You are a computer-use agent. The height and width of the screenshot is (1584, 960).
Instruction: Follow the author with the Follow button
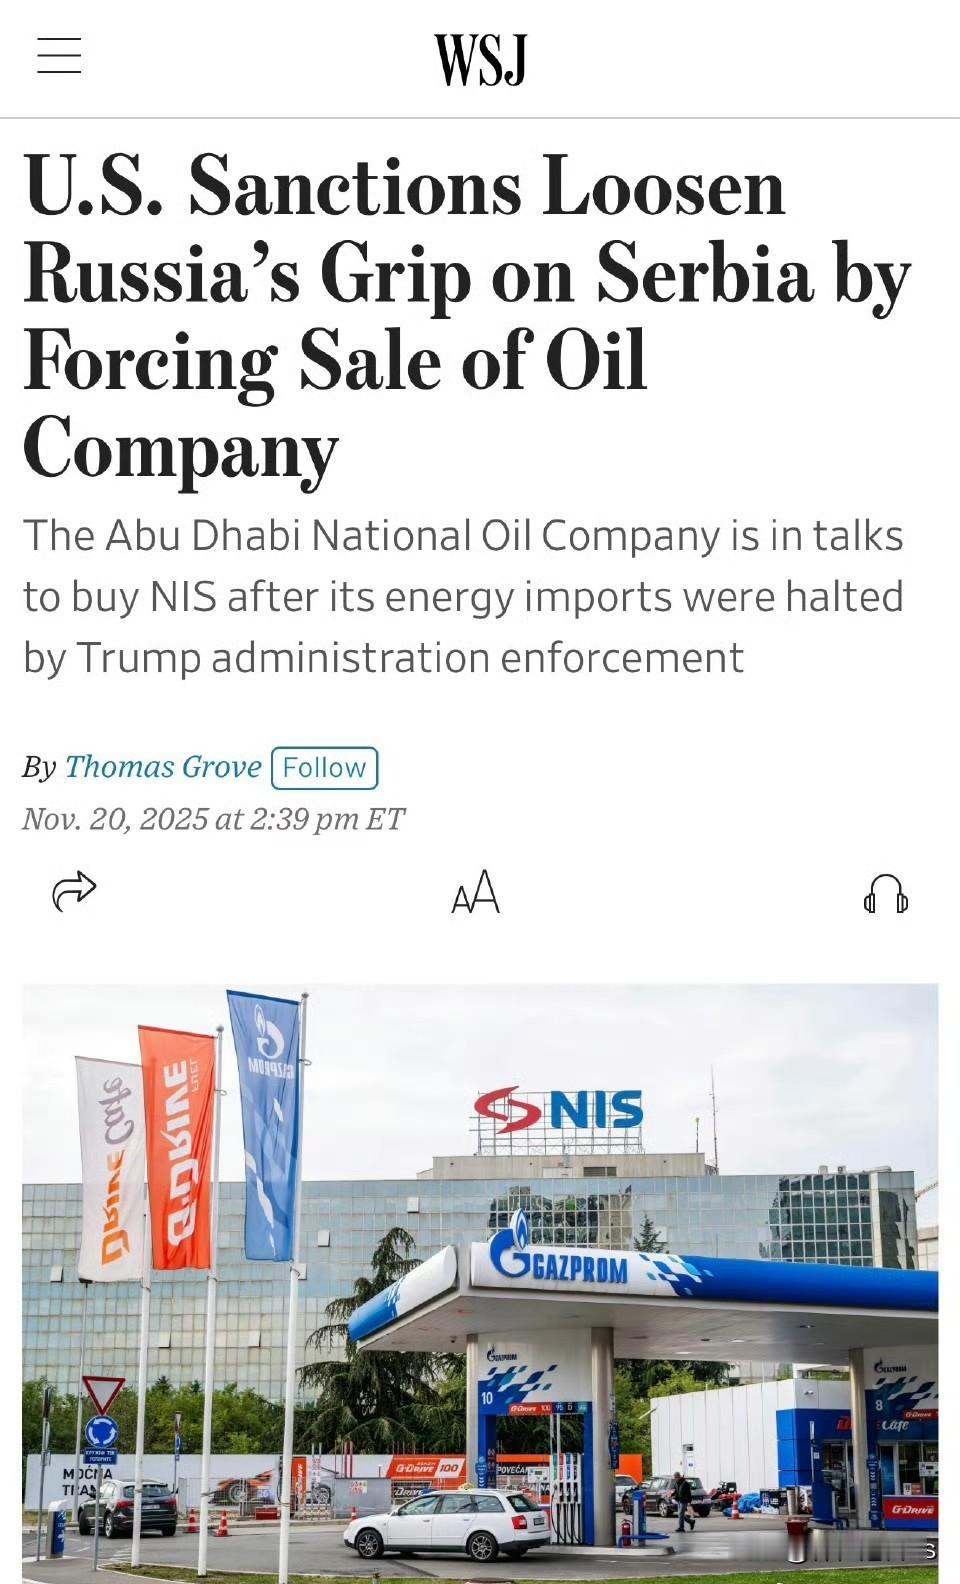(324, 767)
